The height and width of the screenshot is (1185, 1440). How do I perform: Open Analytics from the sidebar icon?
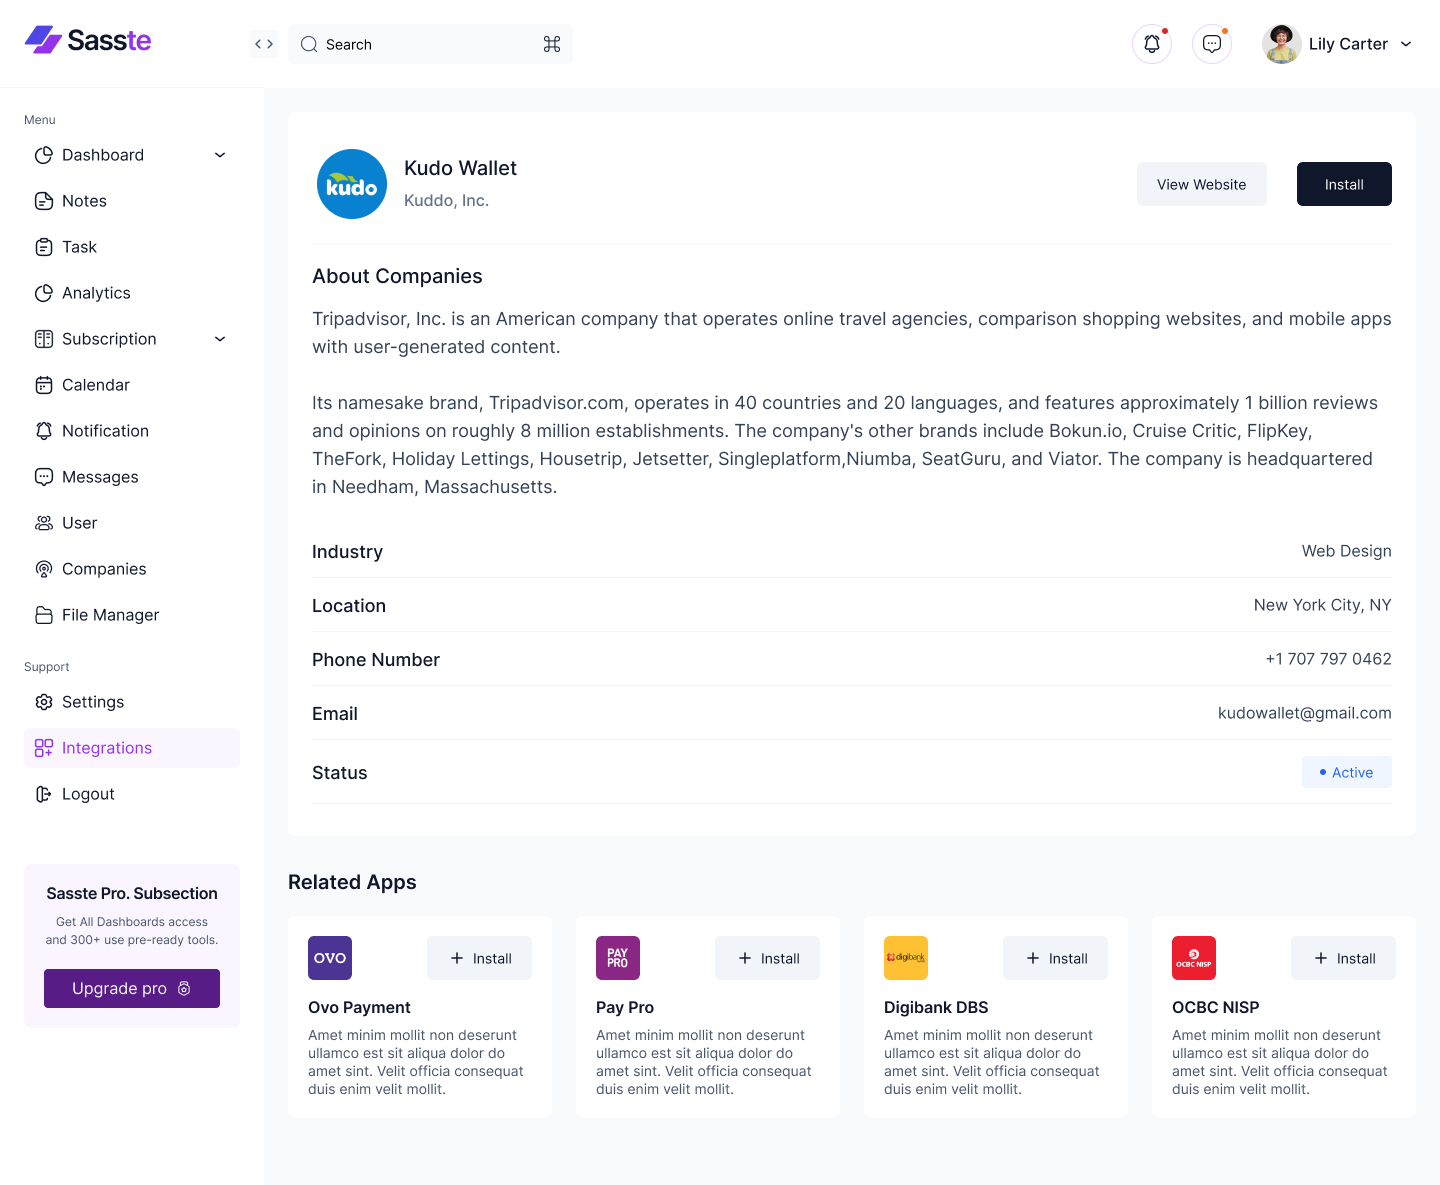(44, 292)
